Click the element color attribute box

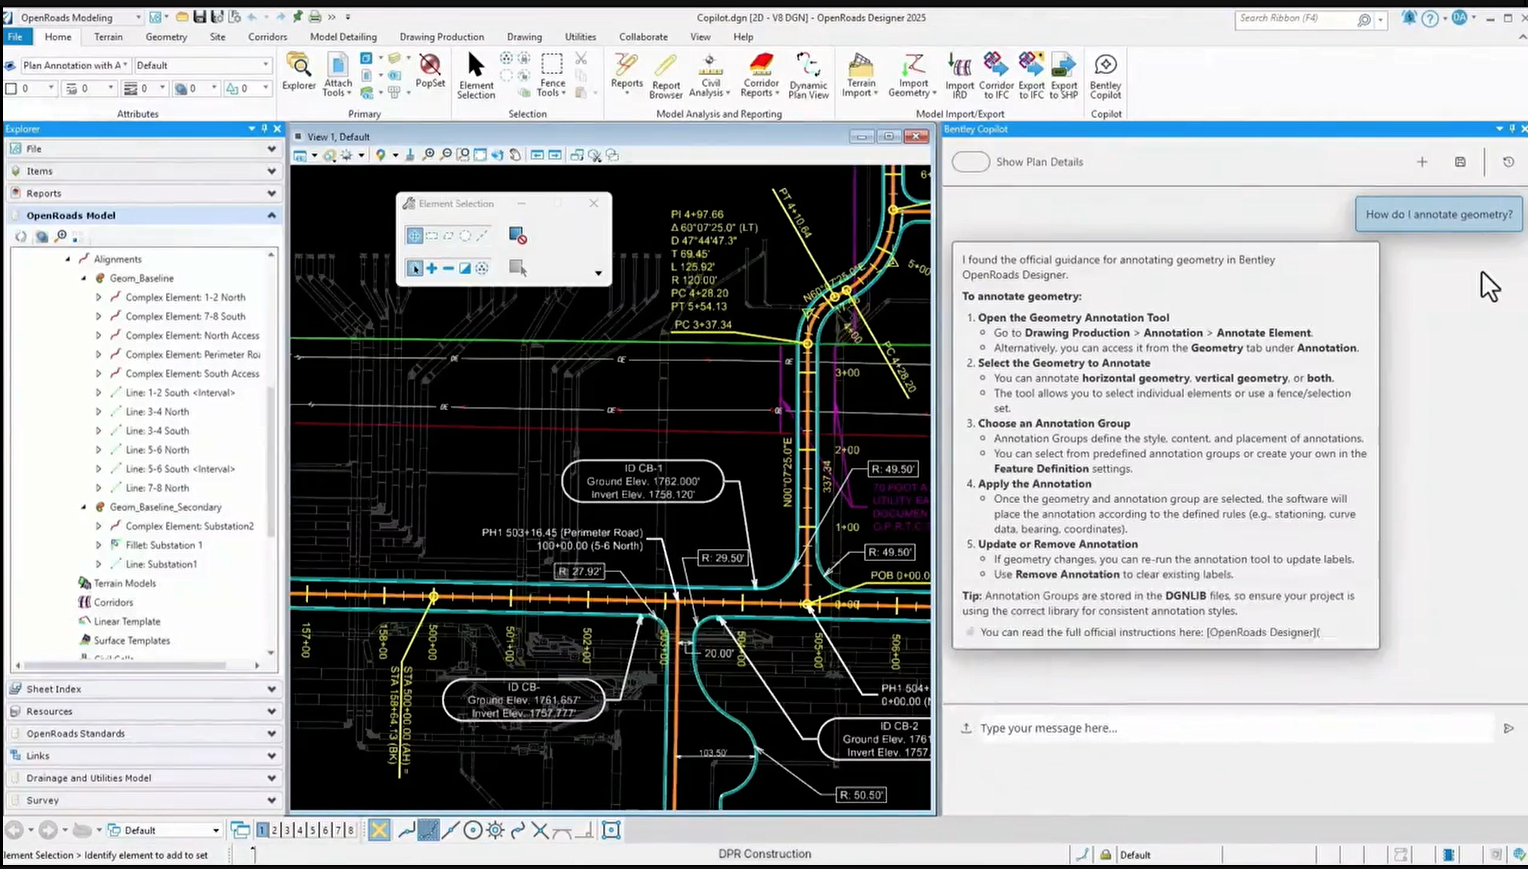(x=30, y=88)
